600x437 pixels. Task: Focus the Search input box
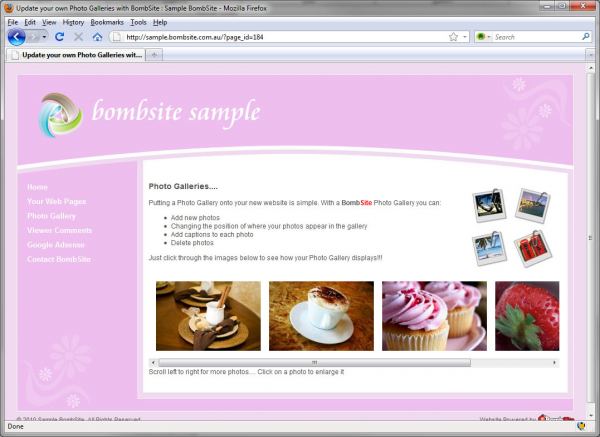(536, 37)
